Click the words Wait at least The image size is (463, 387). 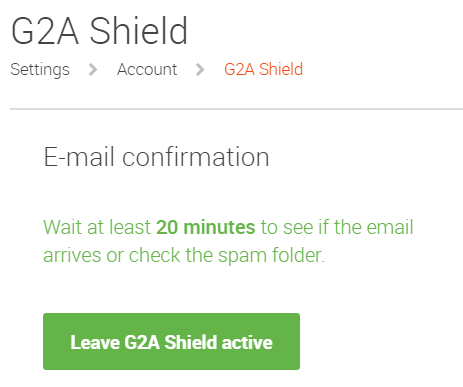[97, 227]
